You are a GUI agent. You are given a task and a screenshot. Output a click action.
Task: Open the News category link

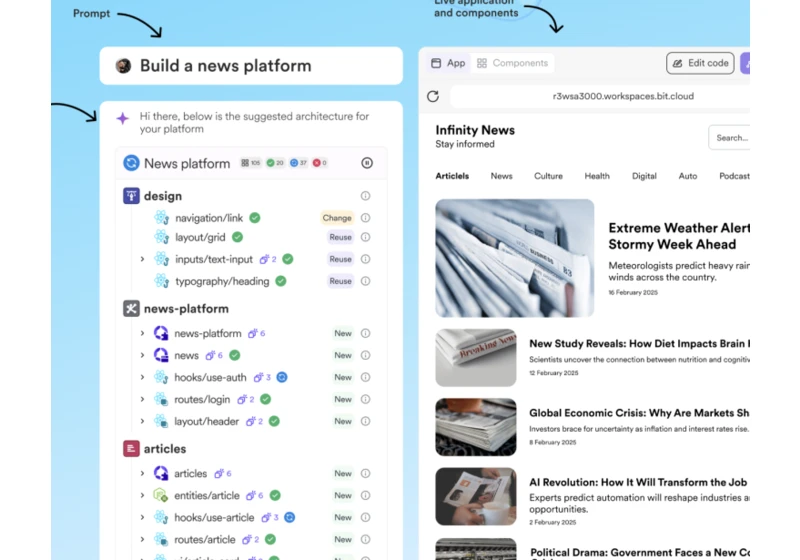coord(502,176)
